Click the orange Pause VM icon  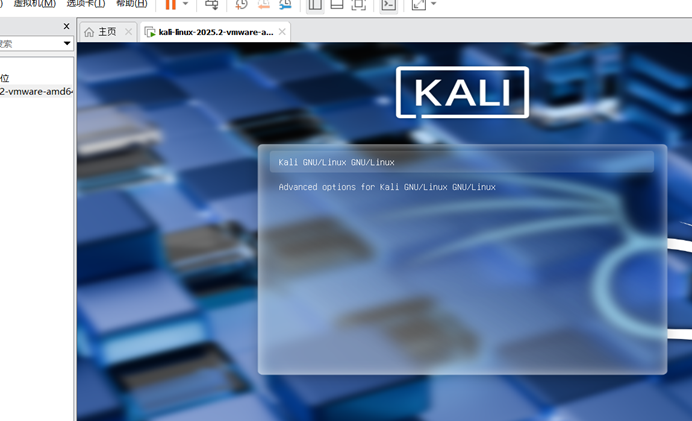(170, 4)
